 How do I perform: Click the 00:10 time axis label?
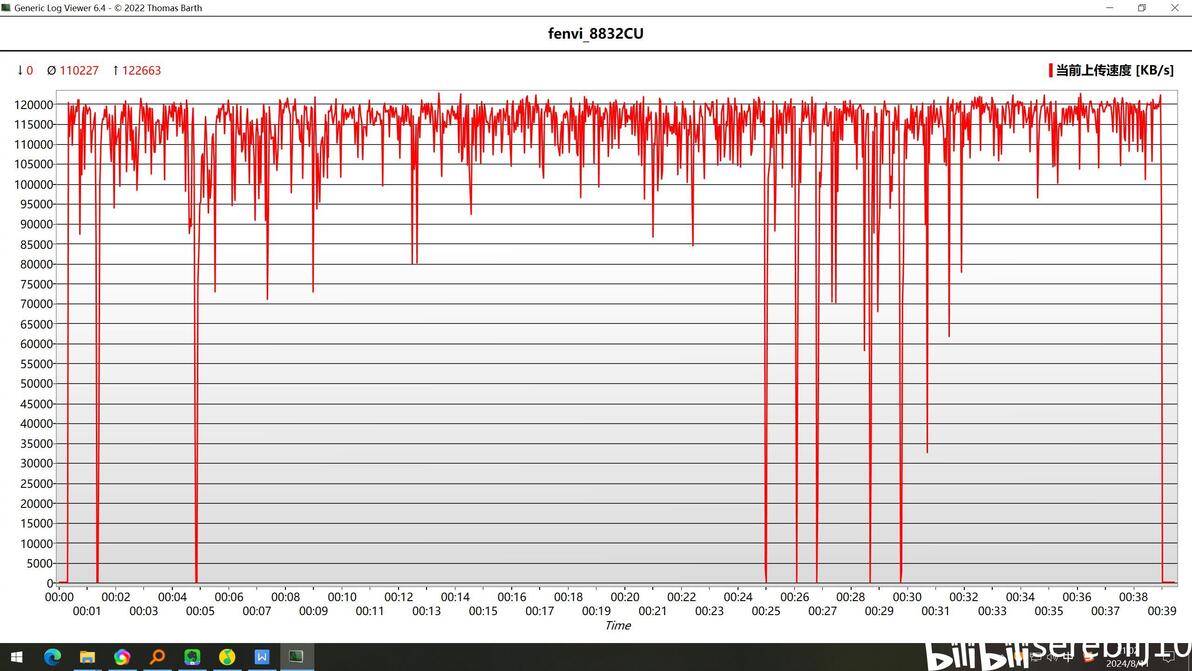tap(342, 597)
